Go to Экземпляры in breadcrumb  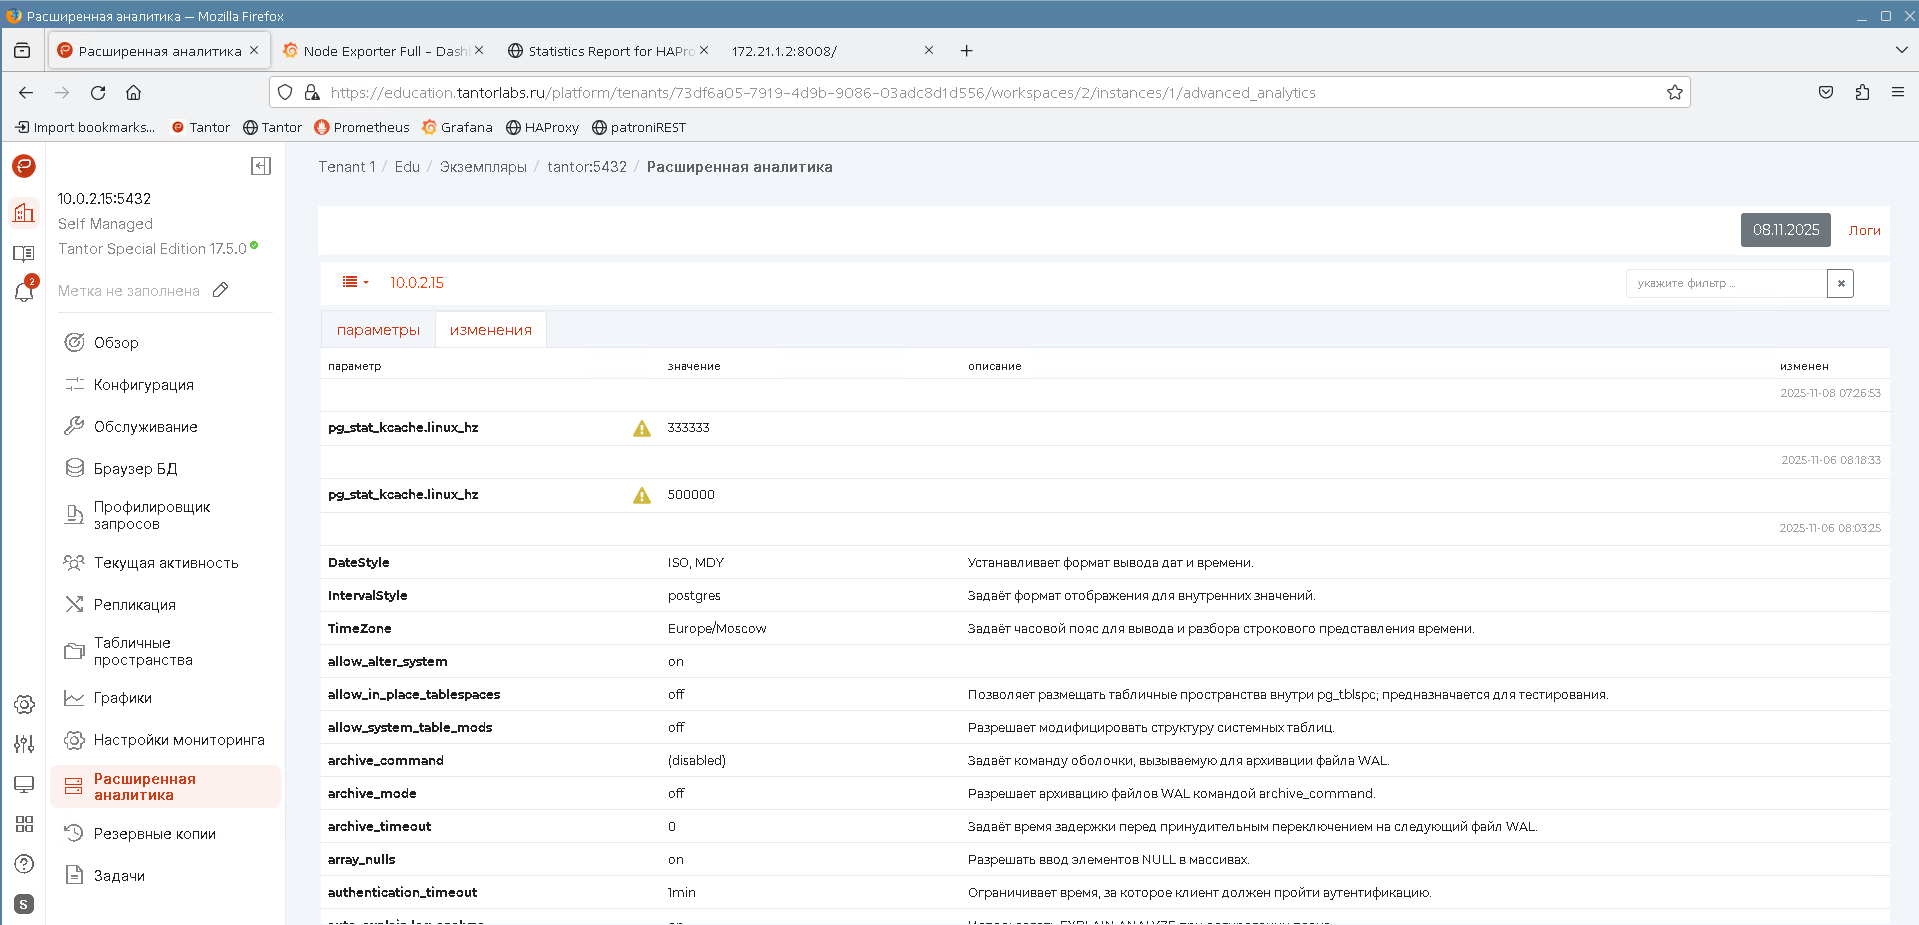pyautogui.click(x=483, y=167)
